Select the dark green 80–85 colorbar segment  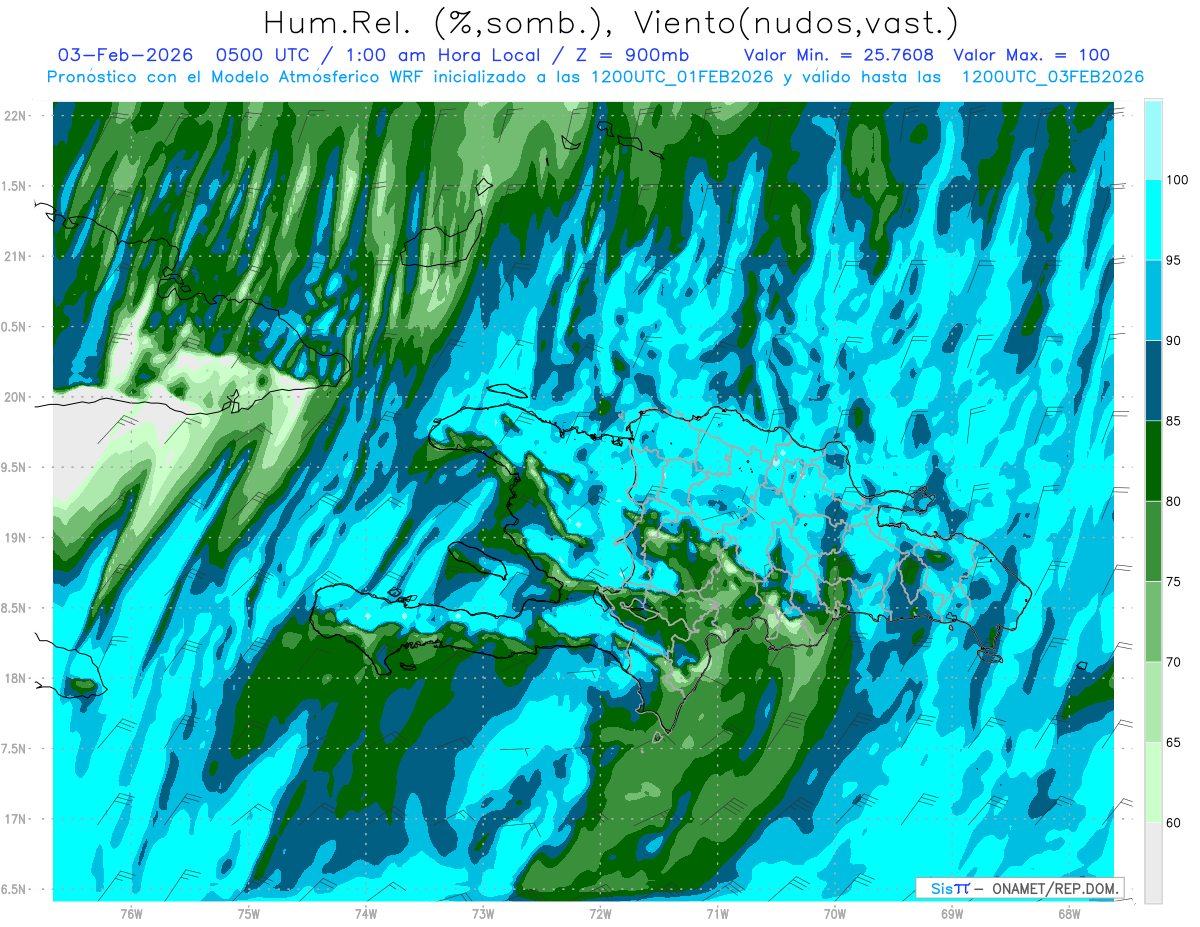click(x=1153, y=461)
